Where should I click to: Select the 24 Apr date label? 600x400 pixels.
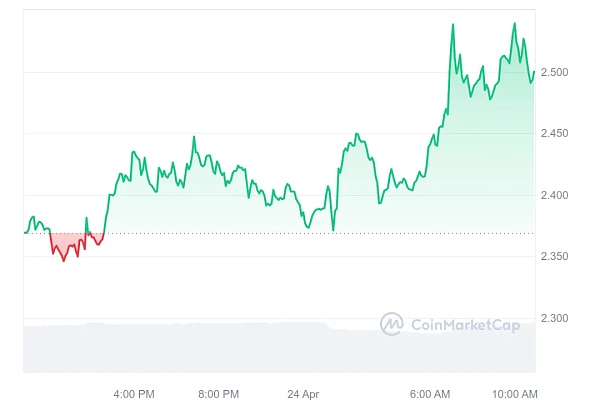302,393
